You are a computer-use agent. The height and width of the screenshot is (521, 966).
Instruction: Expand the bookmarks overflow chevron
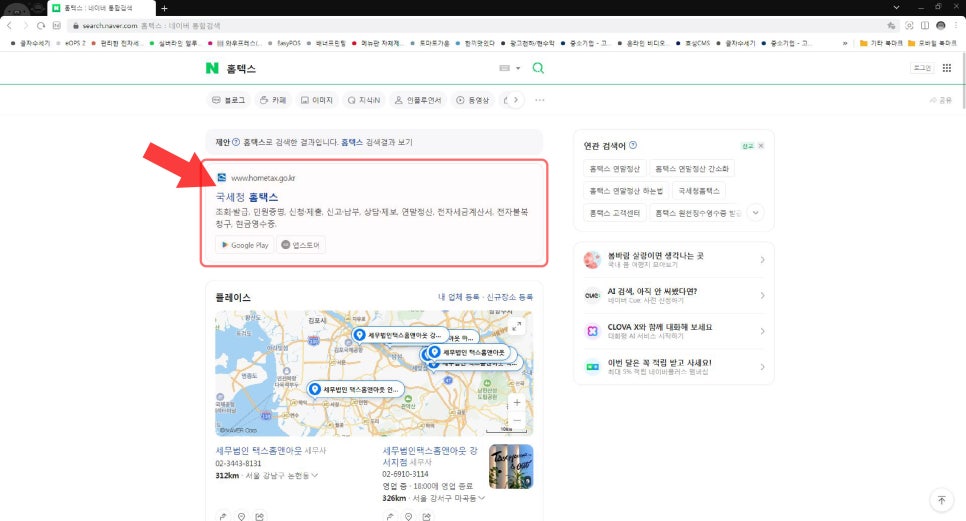(845, 43)
